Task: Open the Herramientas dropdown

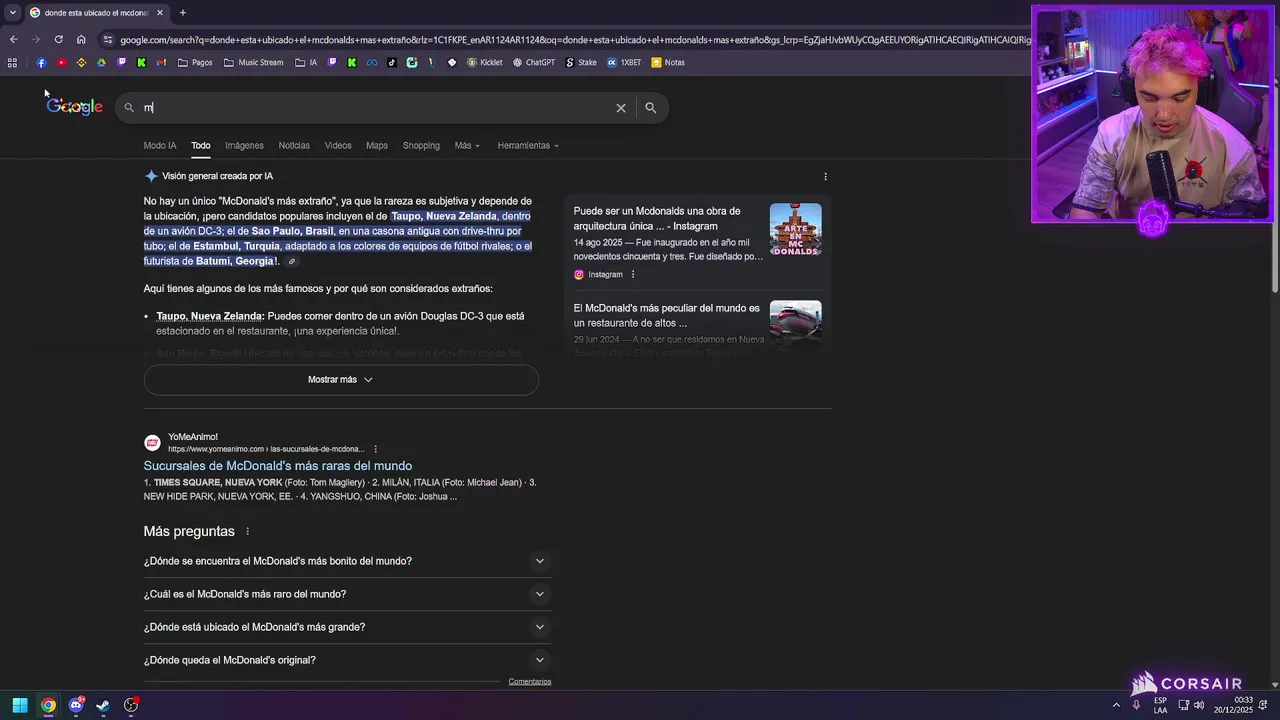Action: (x=528, y=145)
